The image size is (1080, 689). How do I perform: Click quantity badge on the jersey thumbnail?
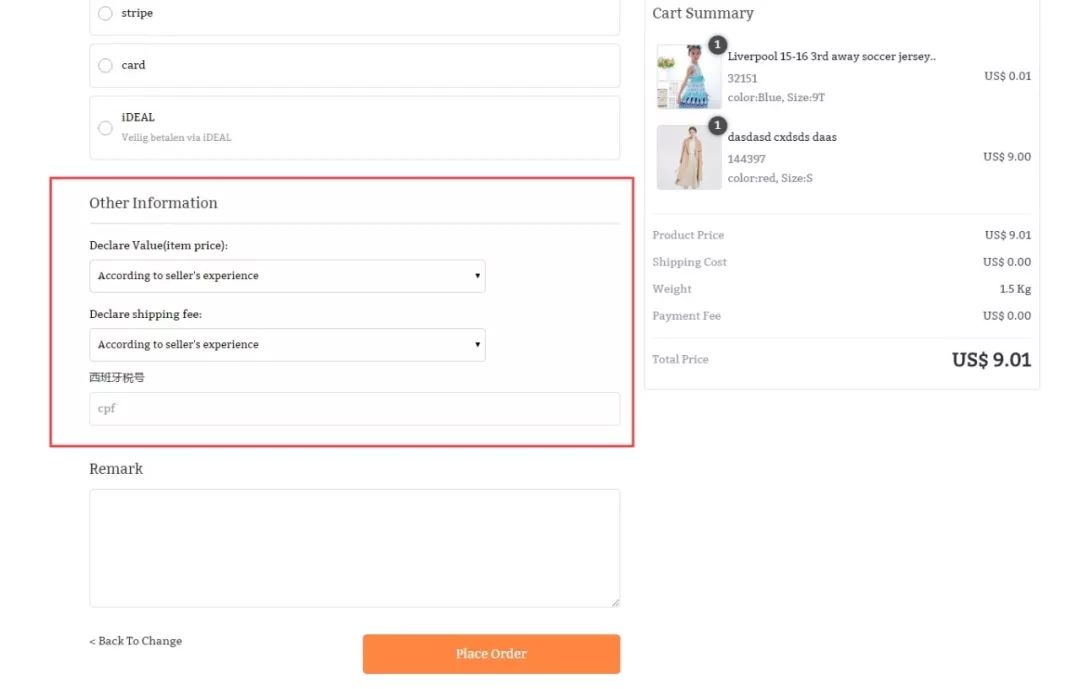tap(717, 45)
